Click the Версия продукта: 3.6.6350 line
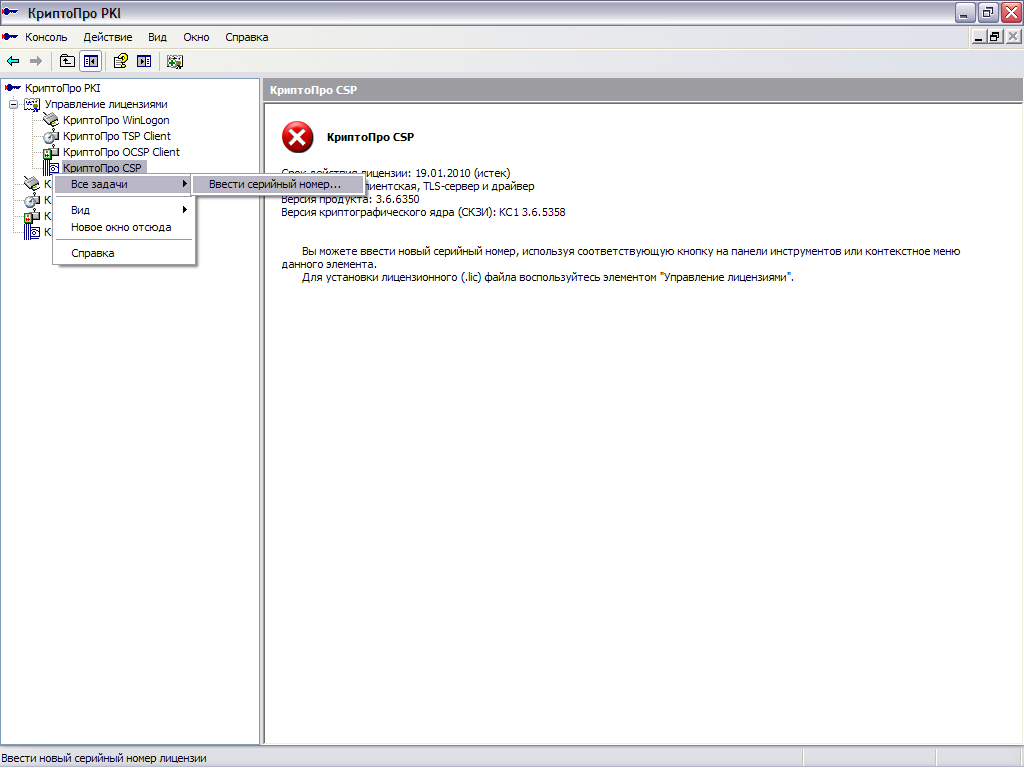 tap(350, 199)
